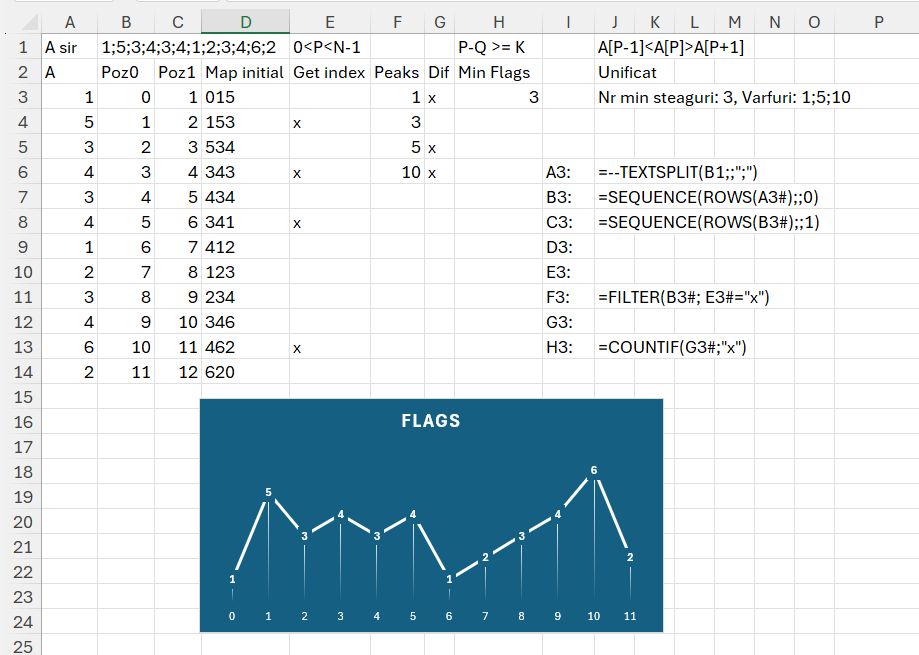Select the cell containing 620
Screen dimensions: 919x655
coord(244,372)
